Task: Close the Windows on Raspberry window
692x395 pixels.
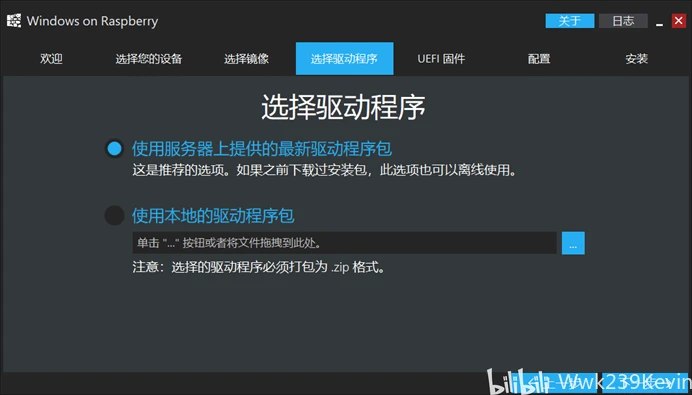Action: click(x=678, y=21)
